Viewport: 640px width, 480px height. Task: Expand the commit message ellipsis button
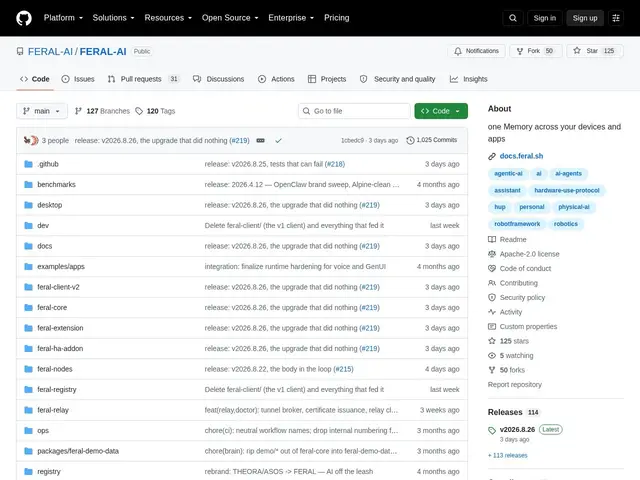(260, 140)
